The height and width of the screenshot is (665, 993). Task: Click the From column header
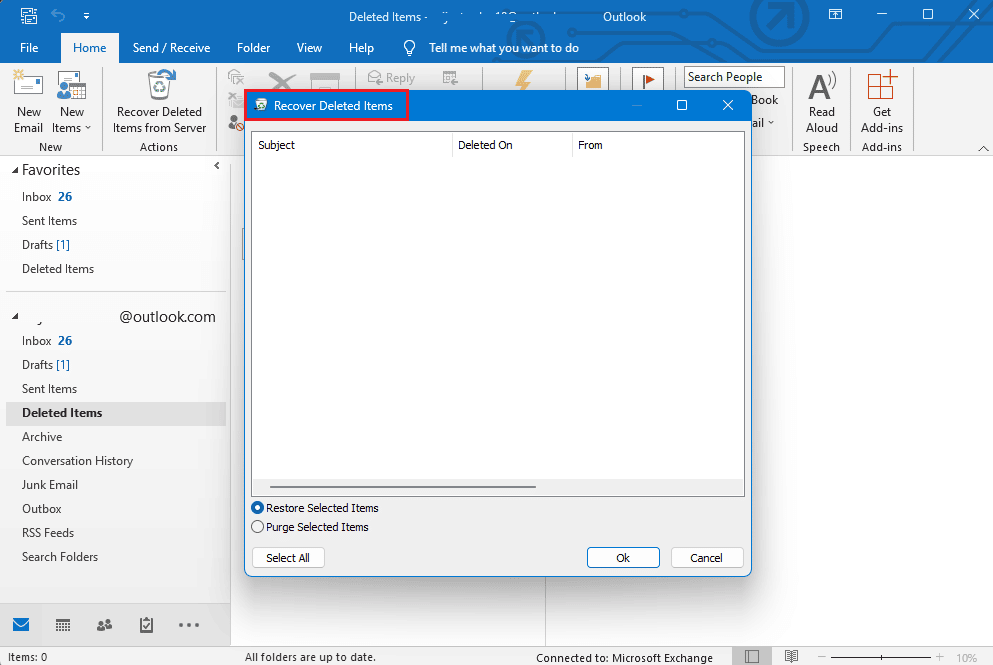coord(658,145)
